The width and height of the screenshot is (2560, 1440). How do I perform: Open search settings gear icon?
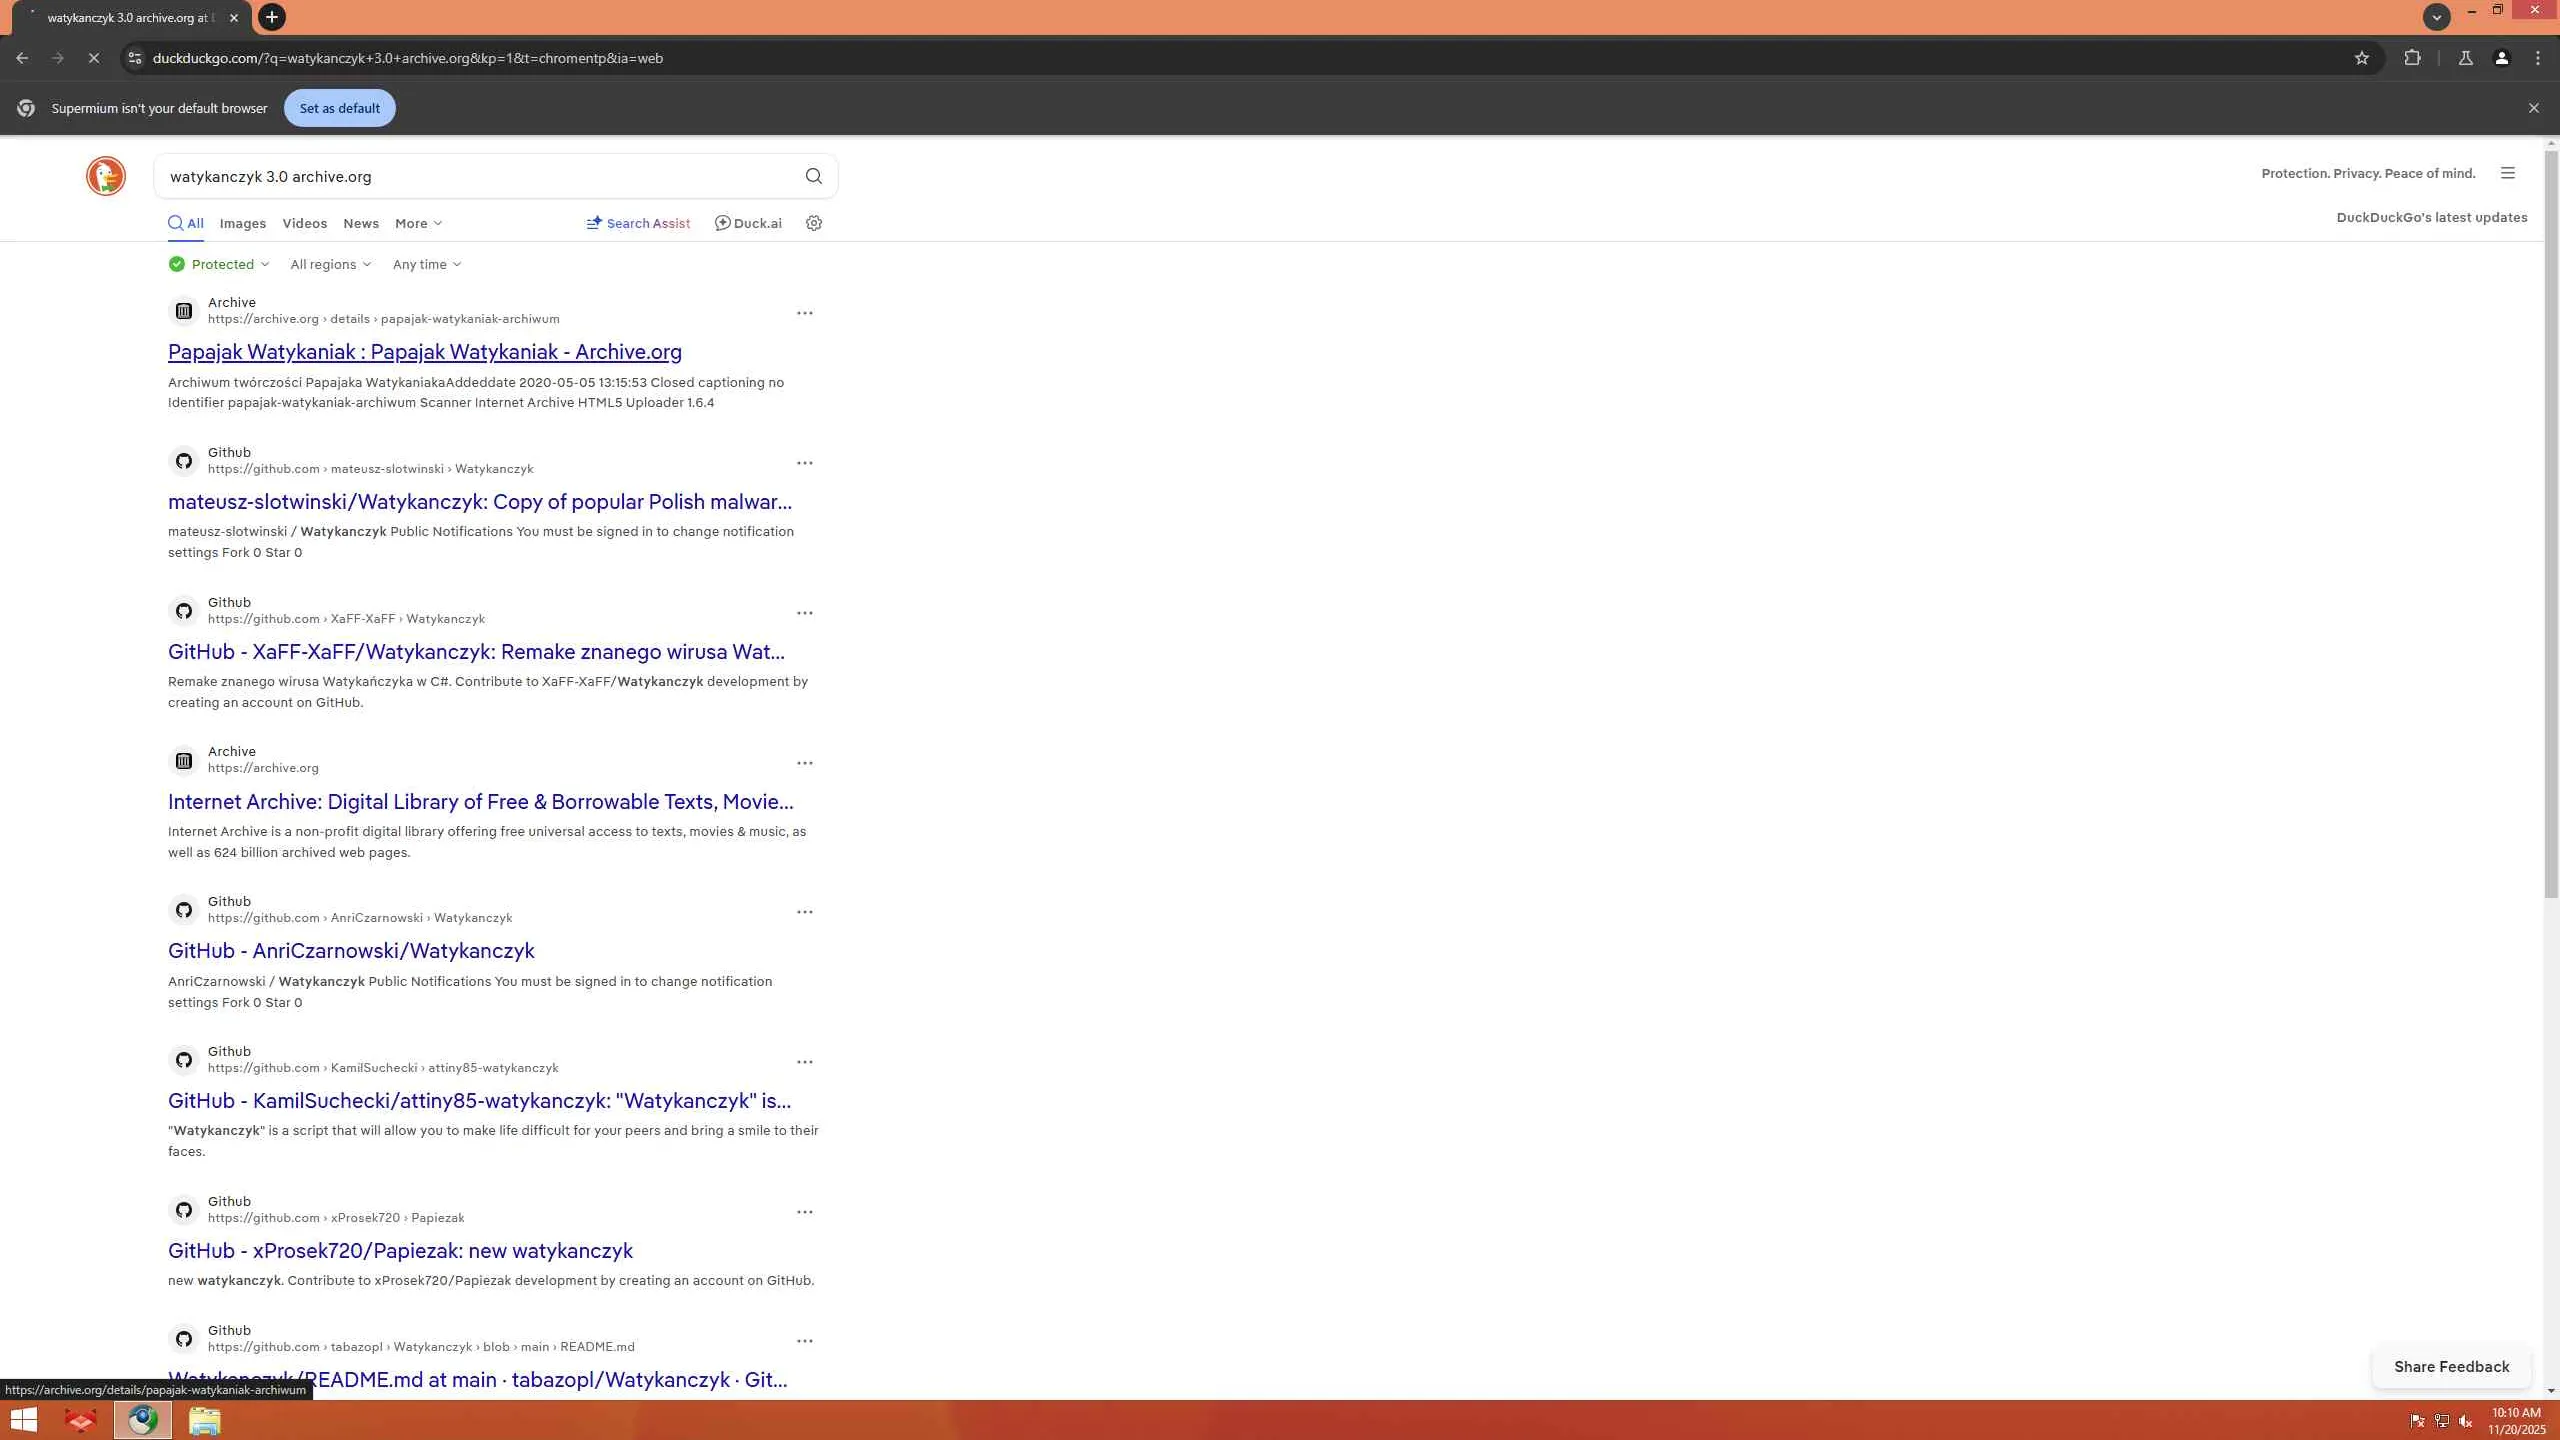coord(814,223)
